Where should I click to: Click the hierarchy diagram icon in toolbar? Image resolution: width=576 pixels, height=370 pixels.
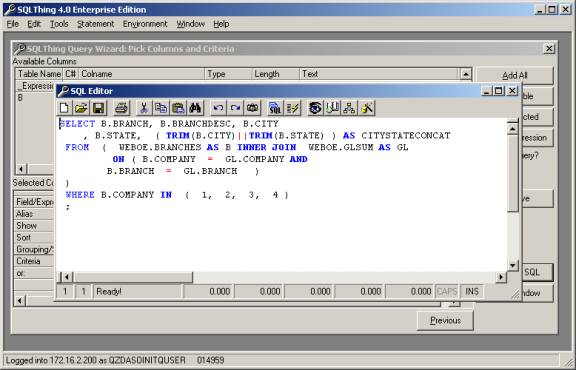pyautogui.click(x=349, y=108)
